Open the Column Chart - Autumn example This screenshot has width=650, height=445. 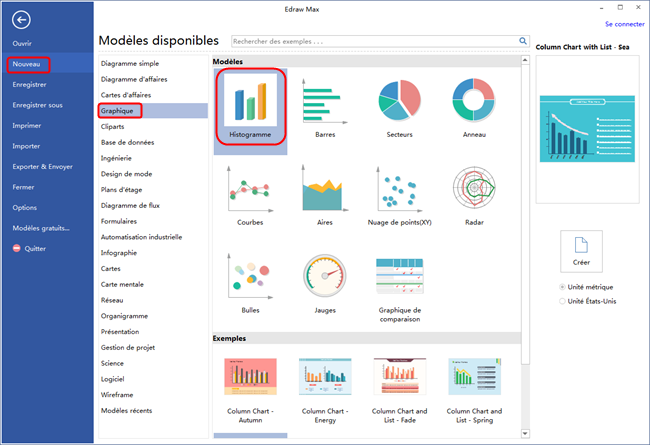coord(250,391)
